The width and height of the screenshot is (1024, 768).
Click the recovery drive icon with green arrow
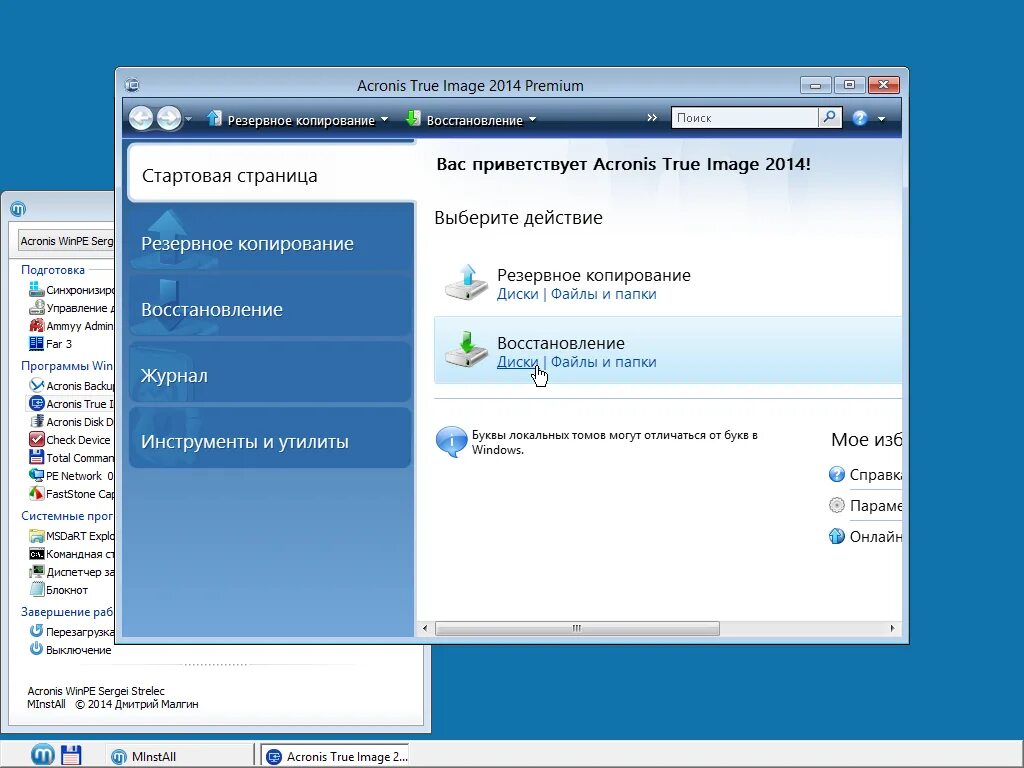(466, 349)
